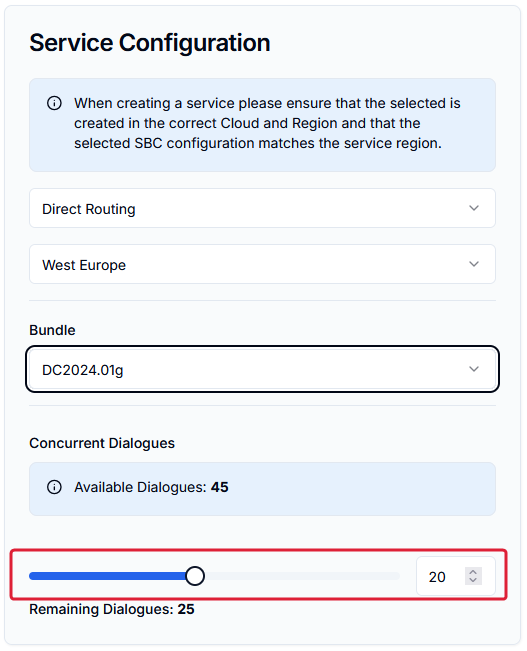Click the unfilled gray part of the slider
Image resolution: width=527 pixels, height=651 pixels.
click(x=302, y=576)
